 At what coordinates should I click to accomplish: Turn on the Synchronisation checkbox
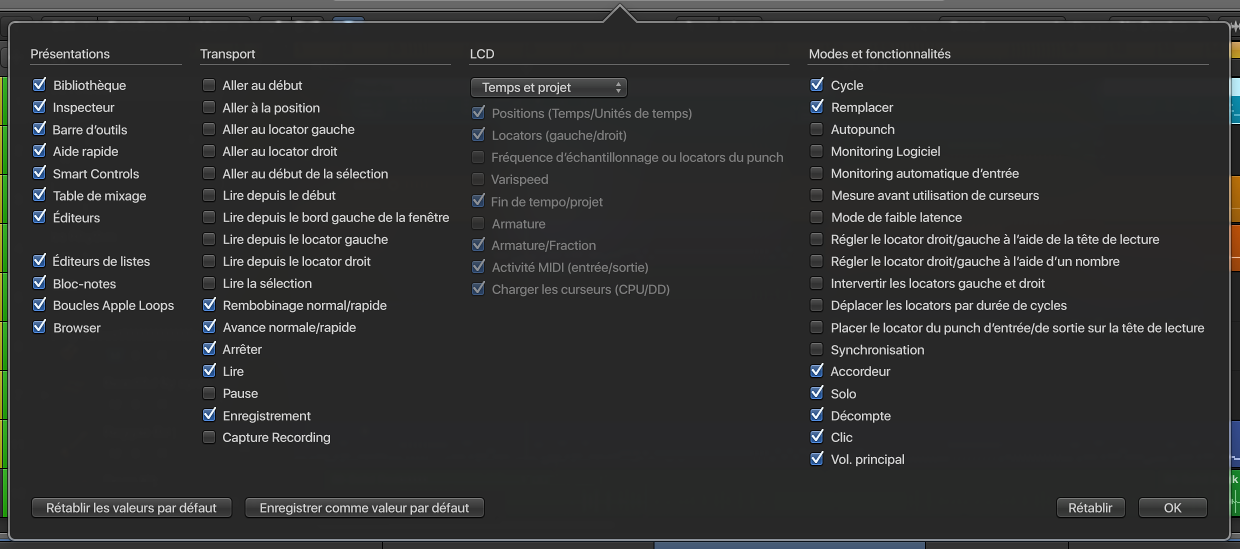point(817,350)
